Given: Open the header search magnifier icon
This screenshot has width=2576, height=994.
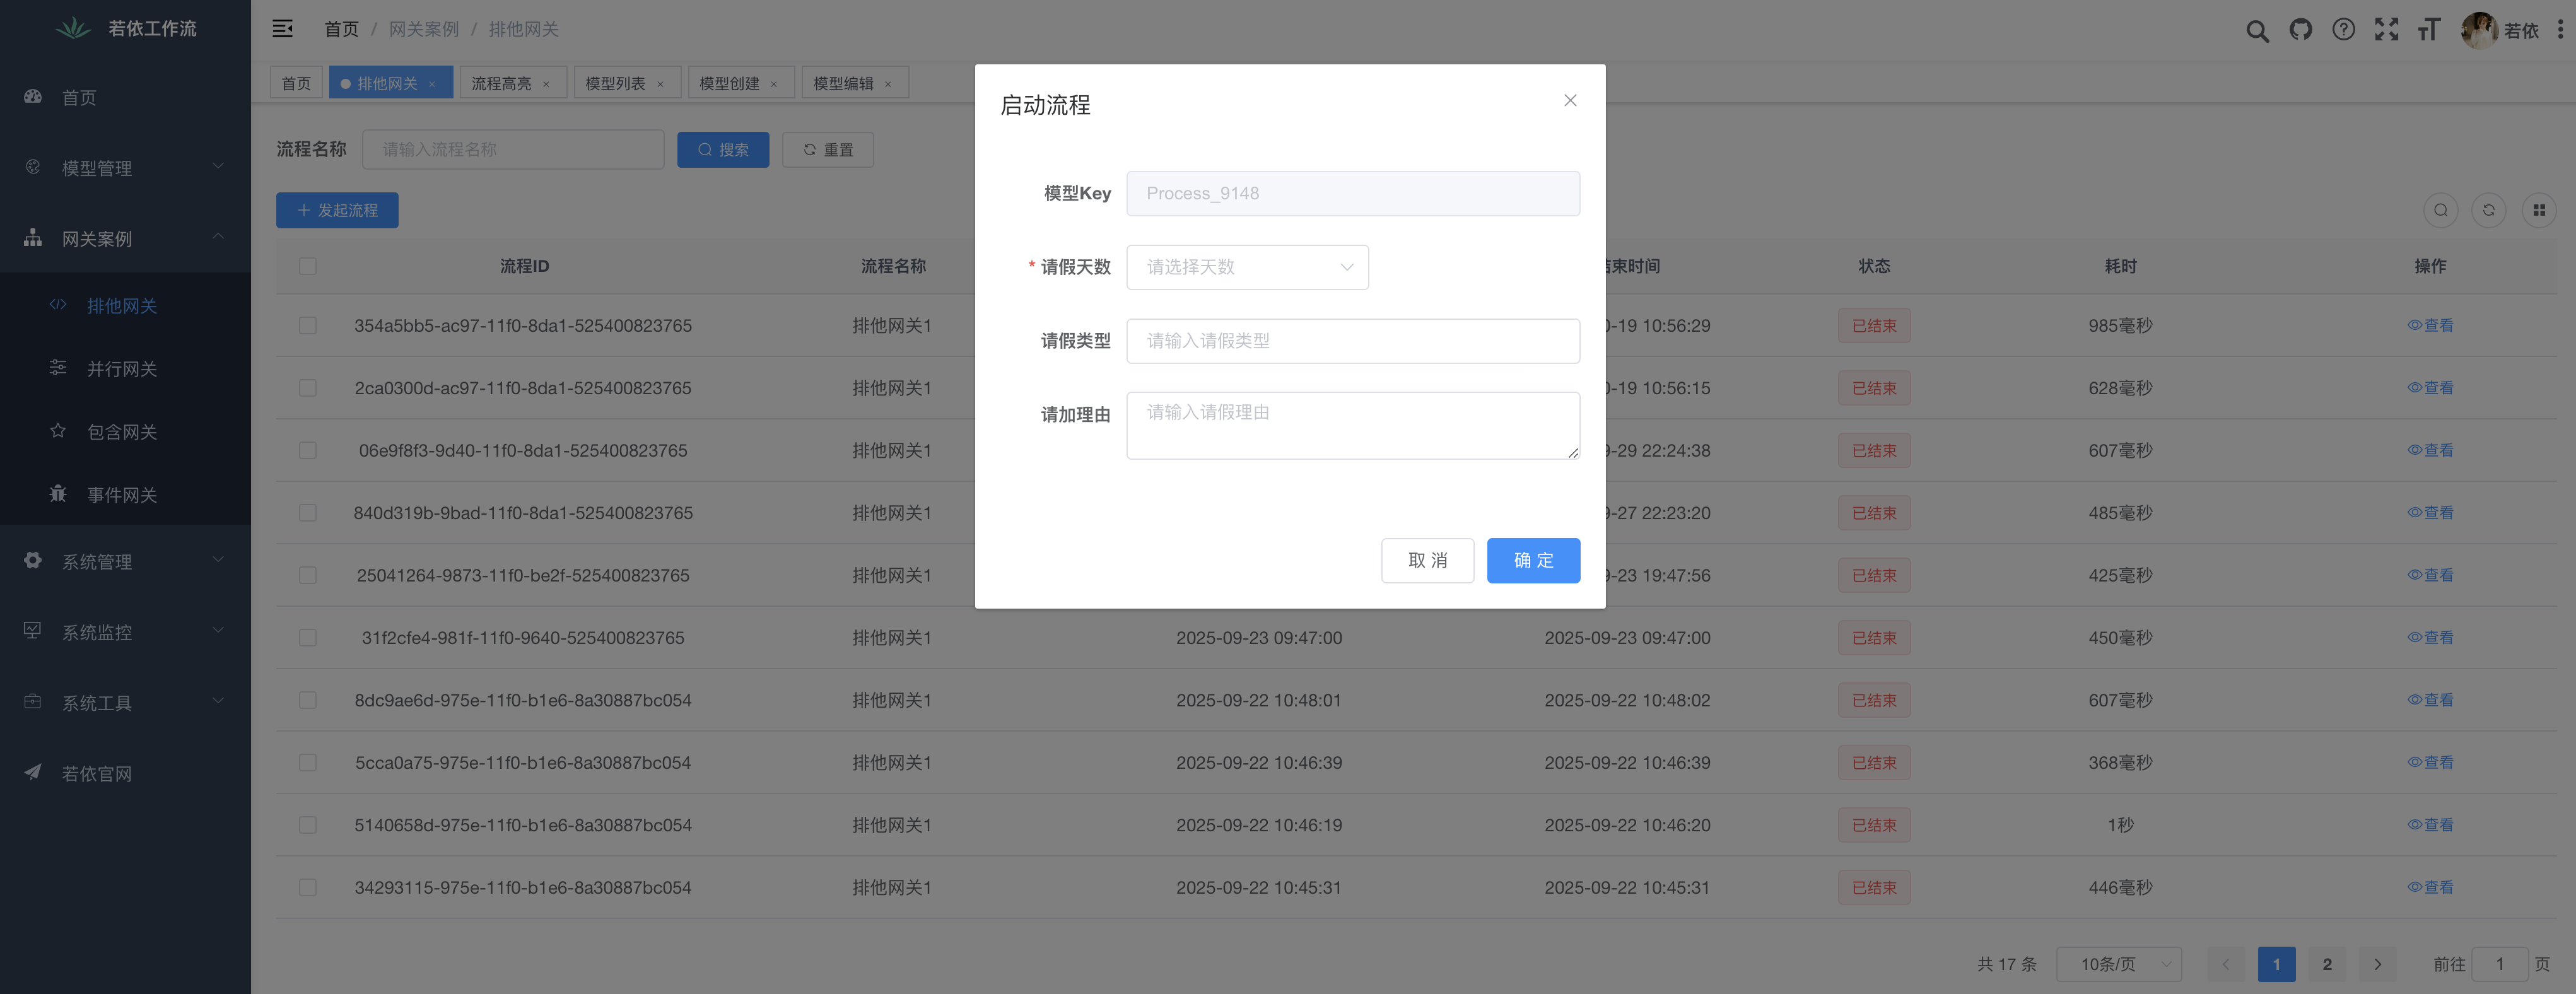Looking at the screenshot, I should [x=2257, y=30].
